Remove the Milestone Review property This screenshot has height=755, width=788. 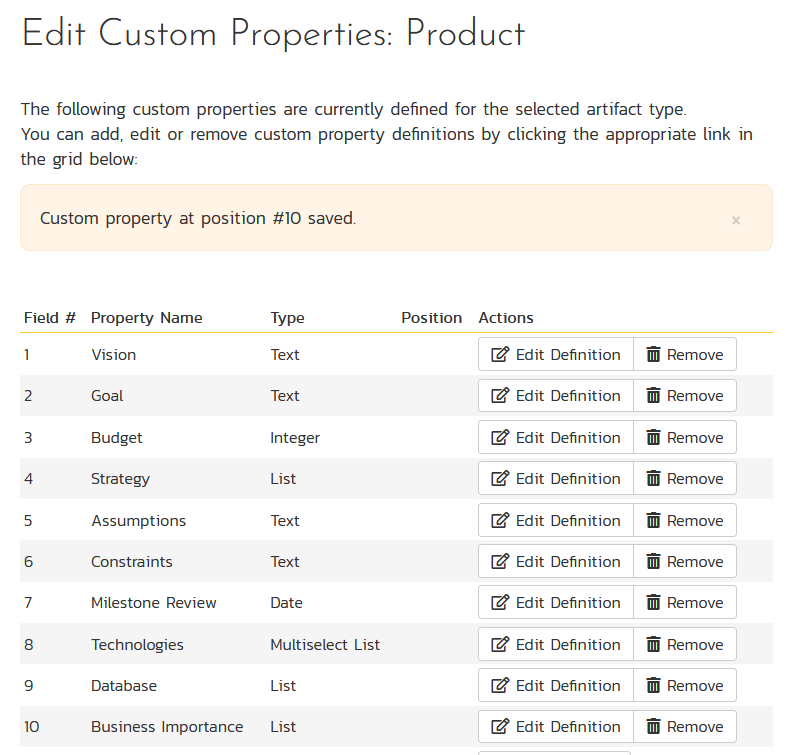(685, 603)
